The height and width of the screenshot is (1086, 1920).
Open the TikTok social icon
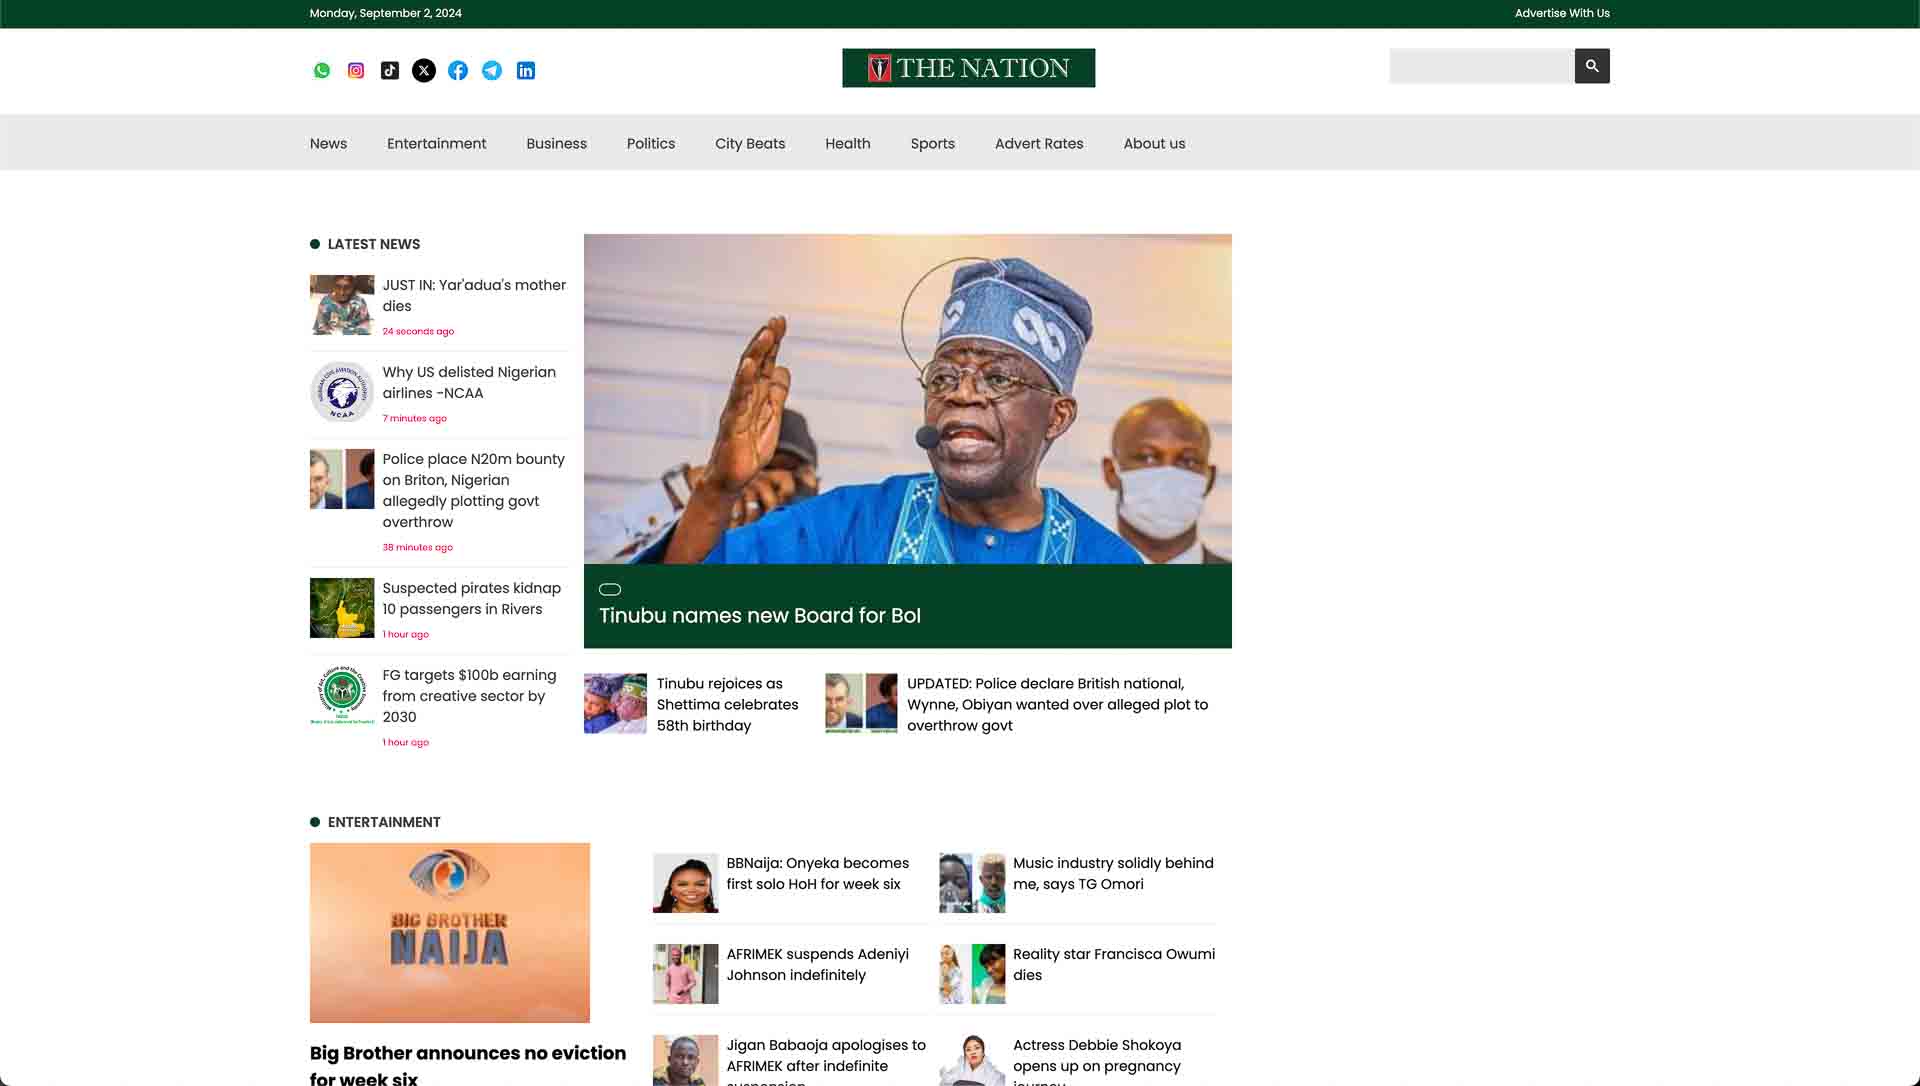pyautogui.click(x=390, y=70)
